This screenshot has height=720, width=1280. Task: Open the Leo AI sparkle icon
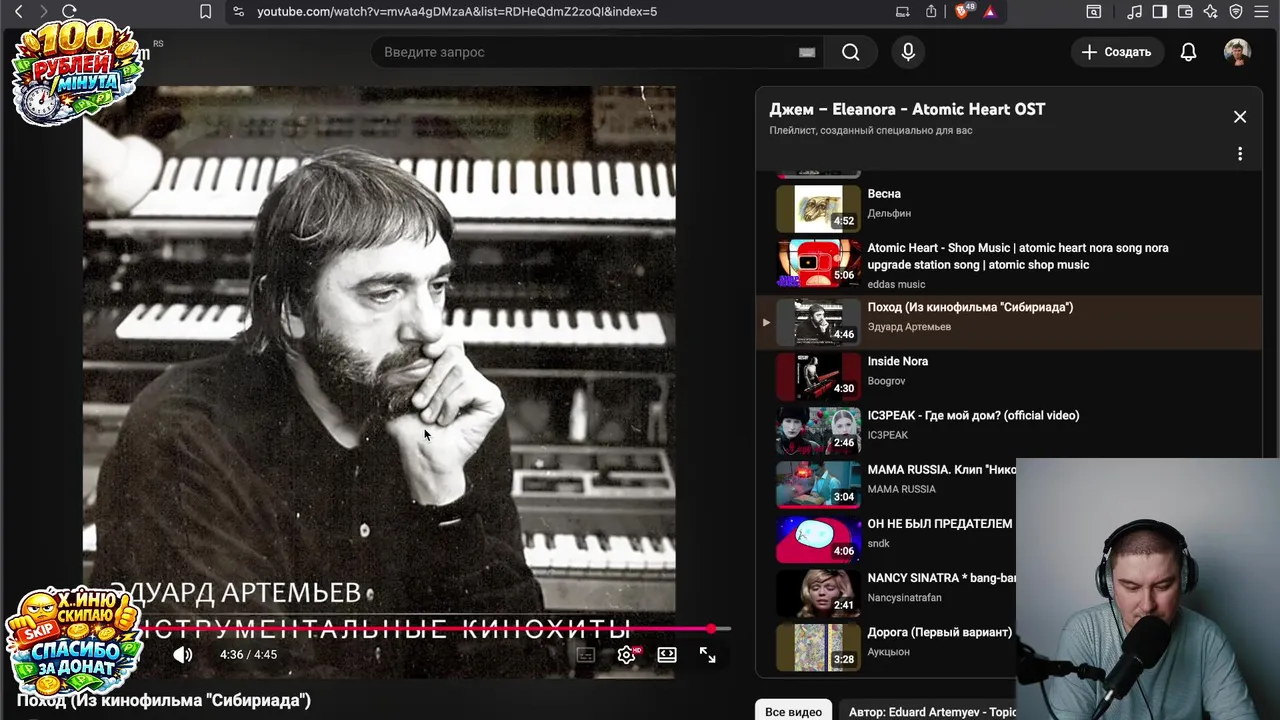(1211, 12)
